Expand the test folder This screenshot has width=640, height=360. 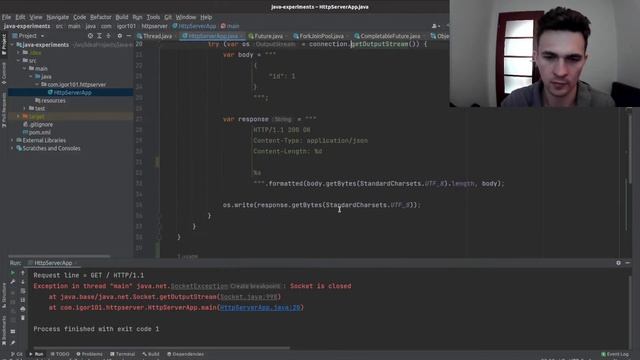[x=24, y=108]
